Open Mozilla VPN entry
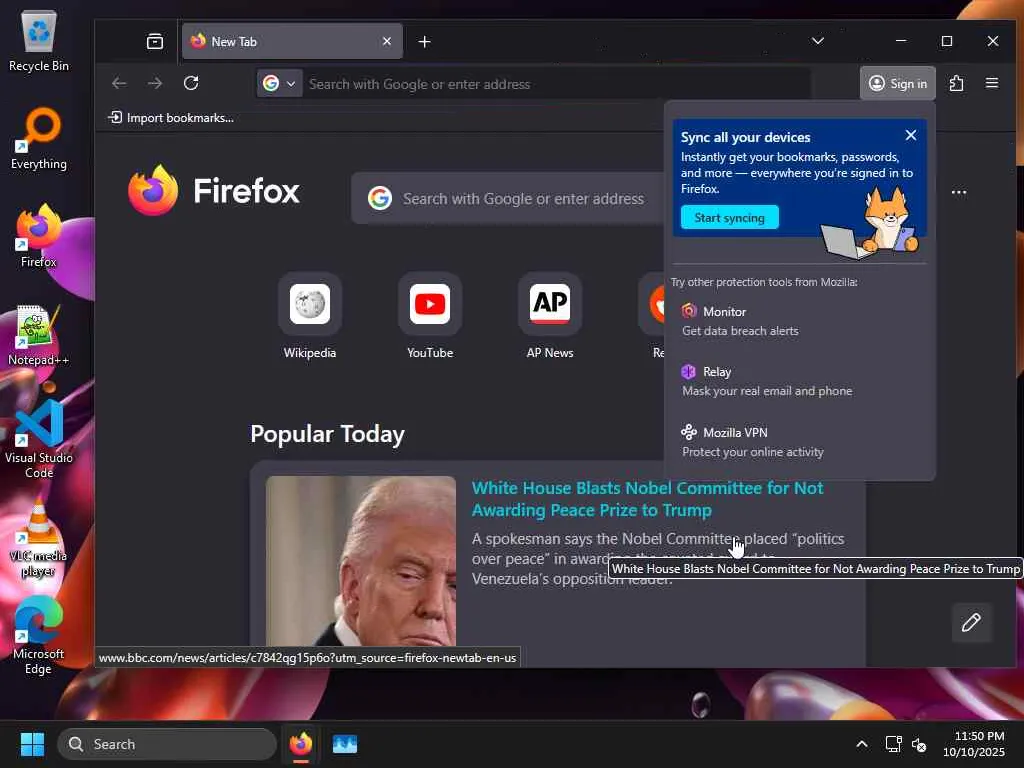Screen dimensions: 1024x768 coord(800,441)
